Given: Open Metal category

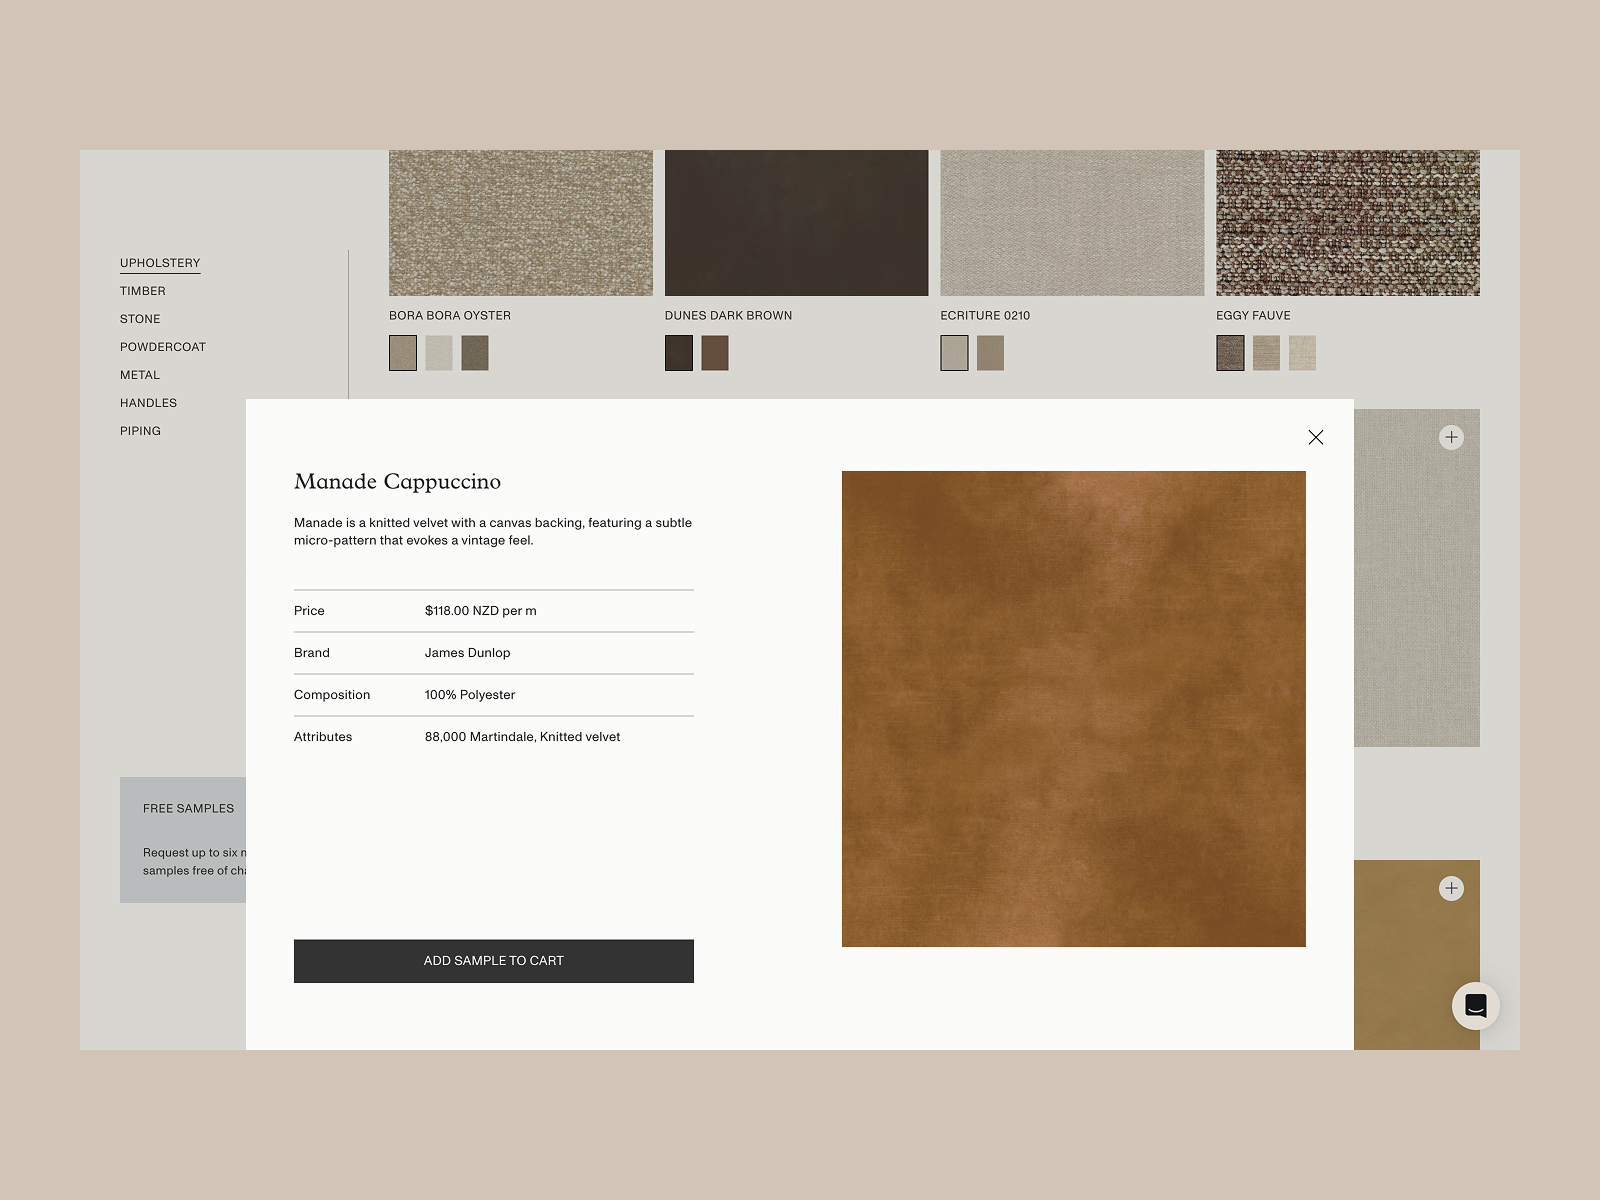Looking at the screenshot, I should (140, 375).
